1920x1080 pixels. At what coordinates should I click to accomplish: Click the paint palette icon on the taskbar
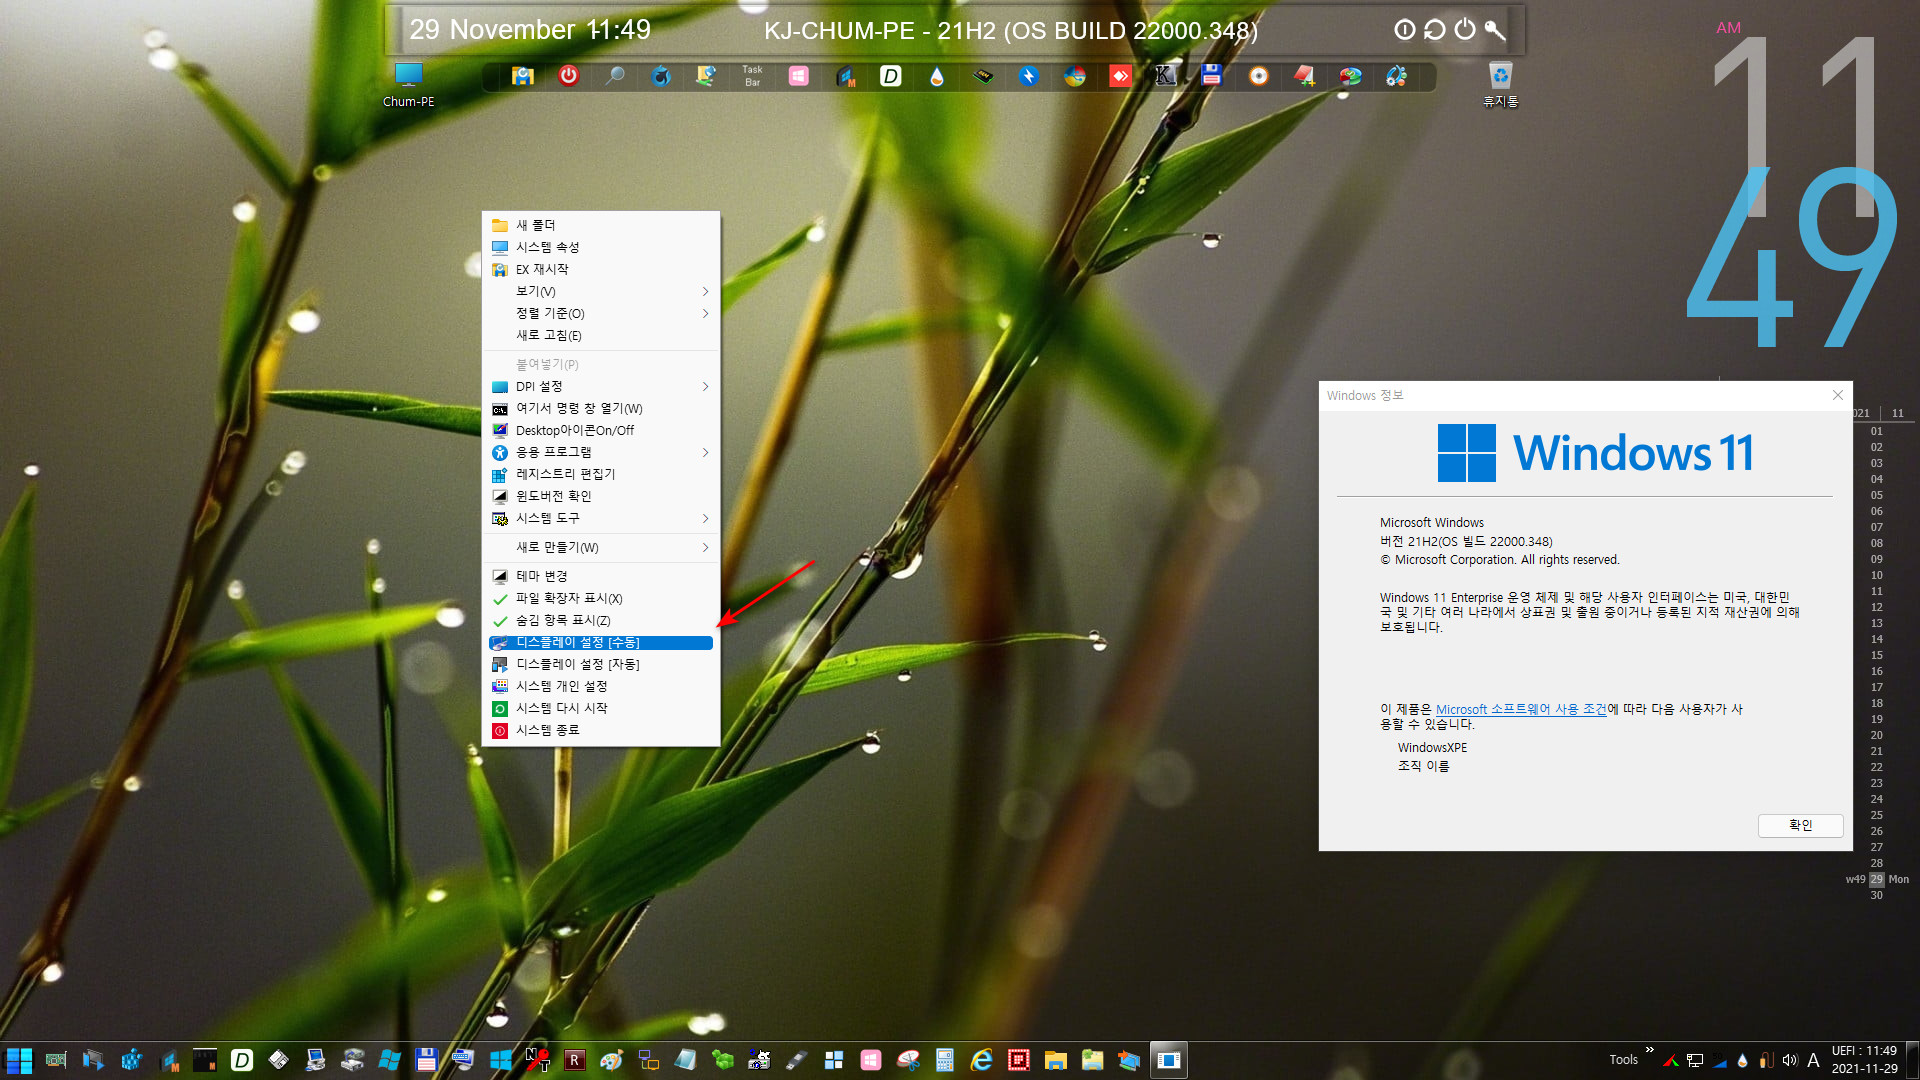611,1060
